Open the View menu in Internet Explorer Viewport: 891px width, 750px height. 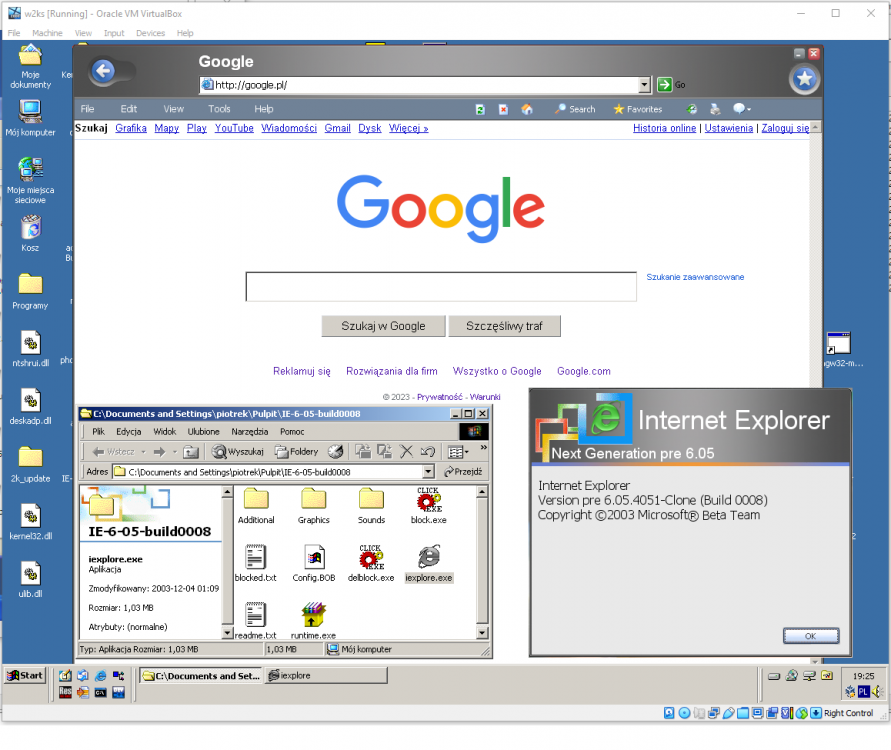coord(173,109)
